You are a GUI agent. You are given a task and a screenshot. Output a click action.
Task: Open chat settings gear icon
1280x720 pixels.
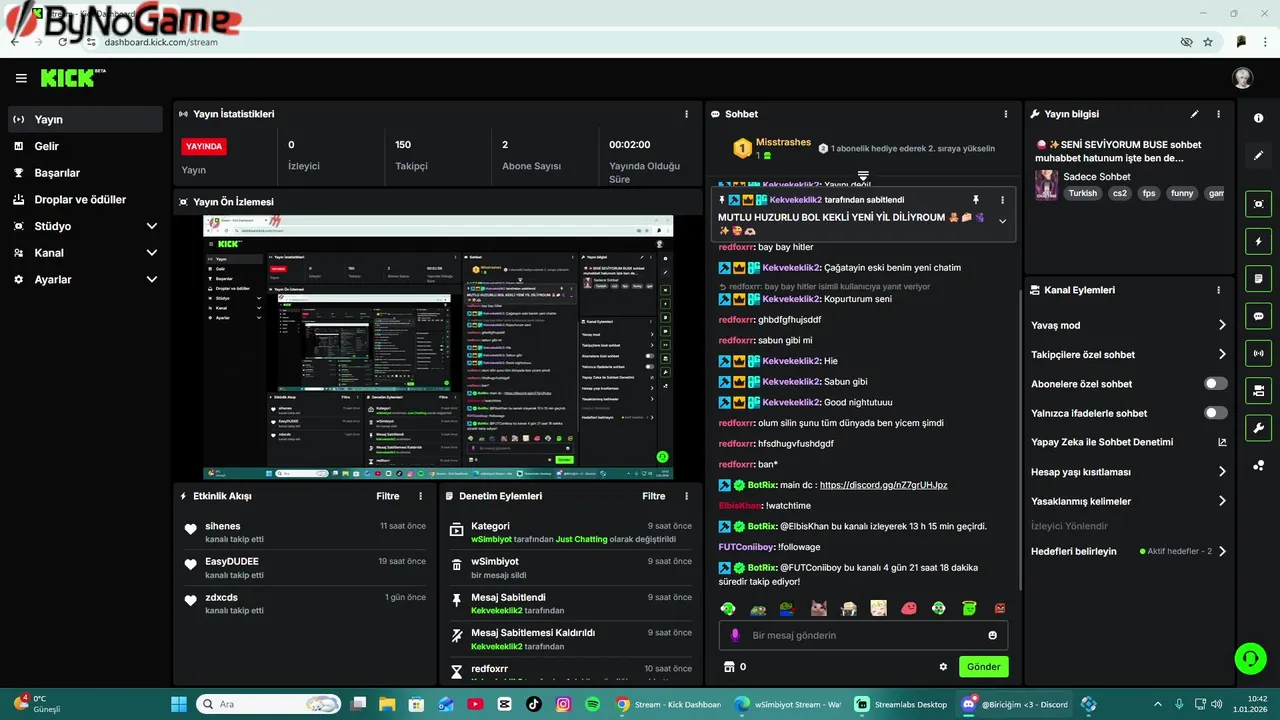click(x=943, y=667)
